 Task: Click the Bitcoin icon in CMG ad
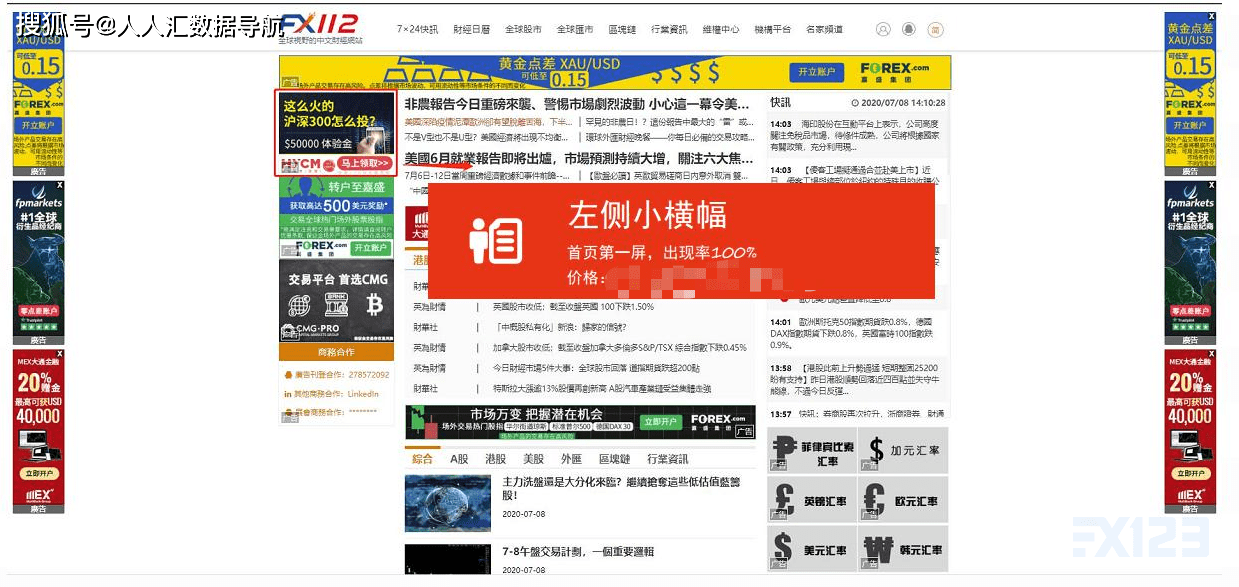click(375, 305)
